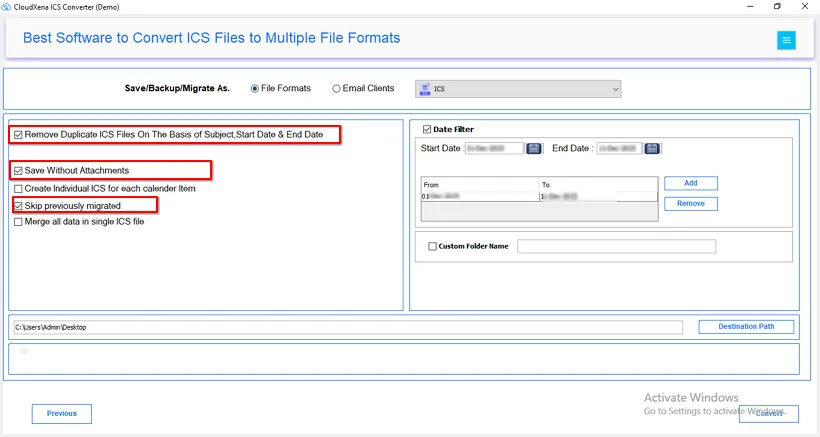
Task: Select the Email Clients radio button
Action: click(x=336, y=89)
